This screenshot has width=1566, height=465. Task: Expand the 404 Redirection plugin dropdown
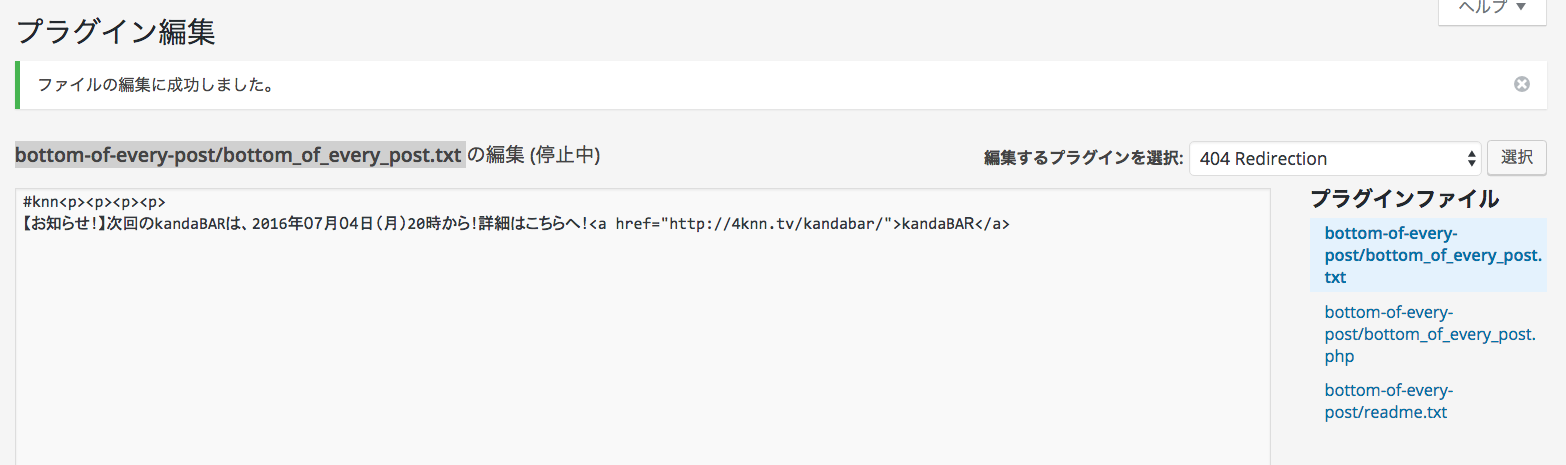coord(1334,158)
